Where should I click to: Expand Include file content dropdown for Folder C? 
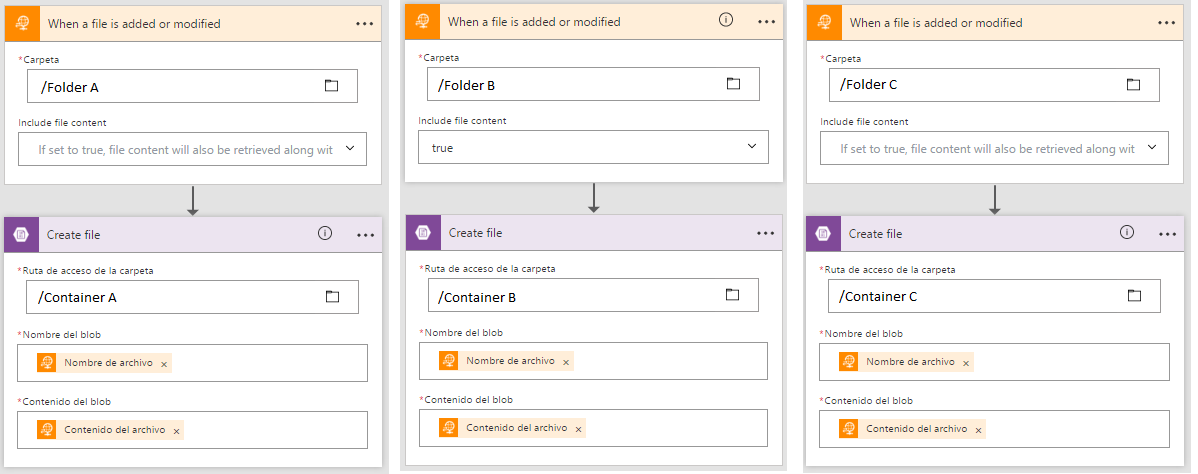pyautogui.click(x=1152, y=148)
